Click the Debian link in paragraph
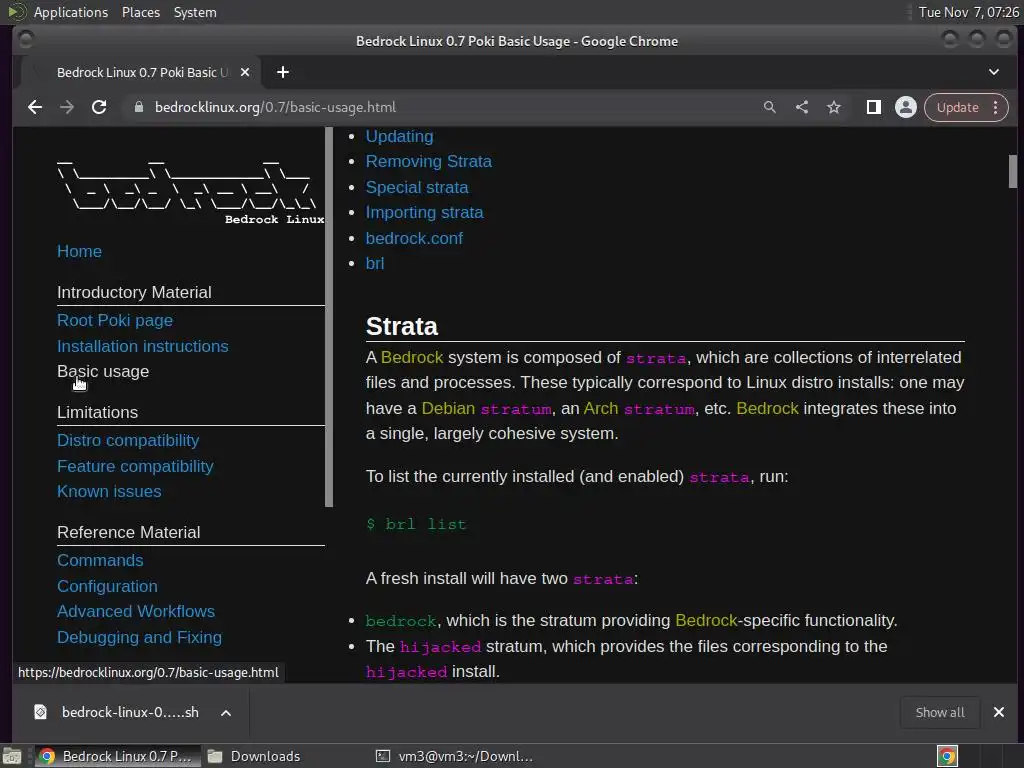Screen dimensions: 1024x768 pos(448,409)
